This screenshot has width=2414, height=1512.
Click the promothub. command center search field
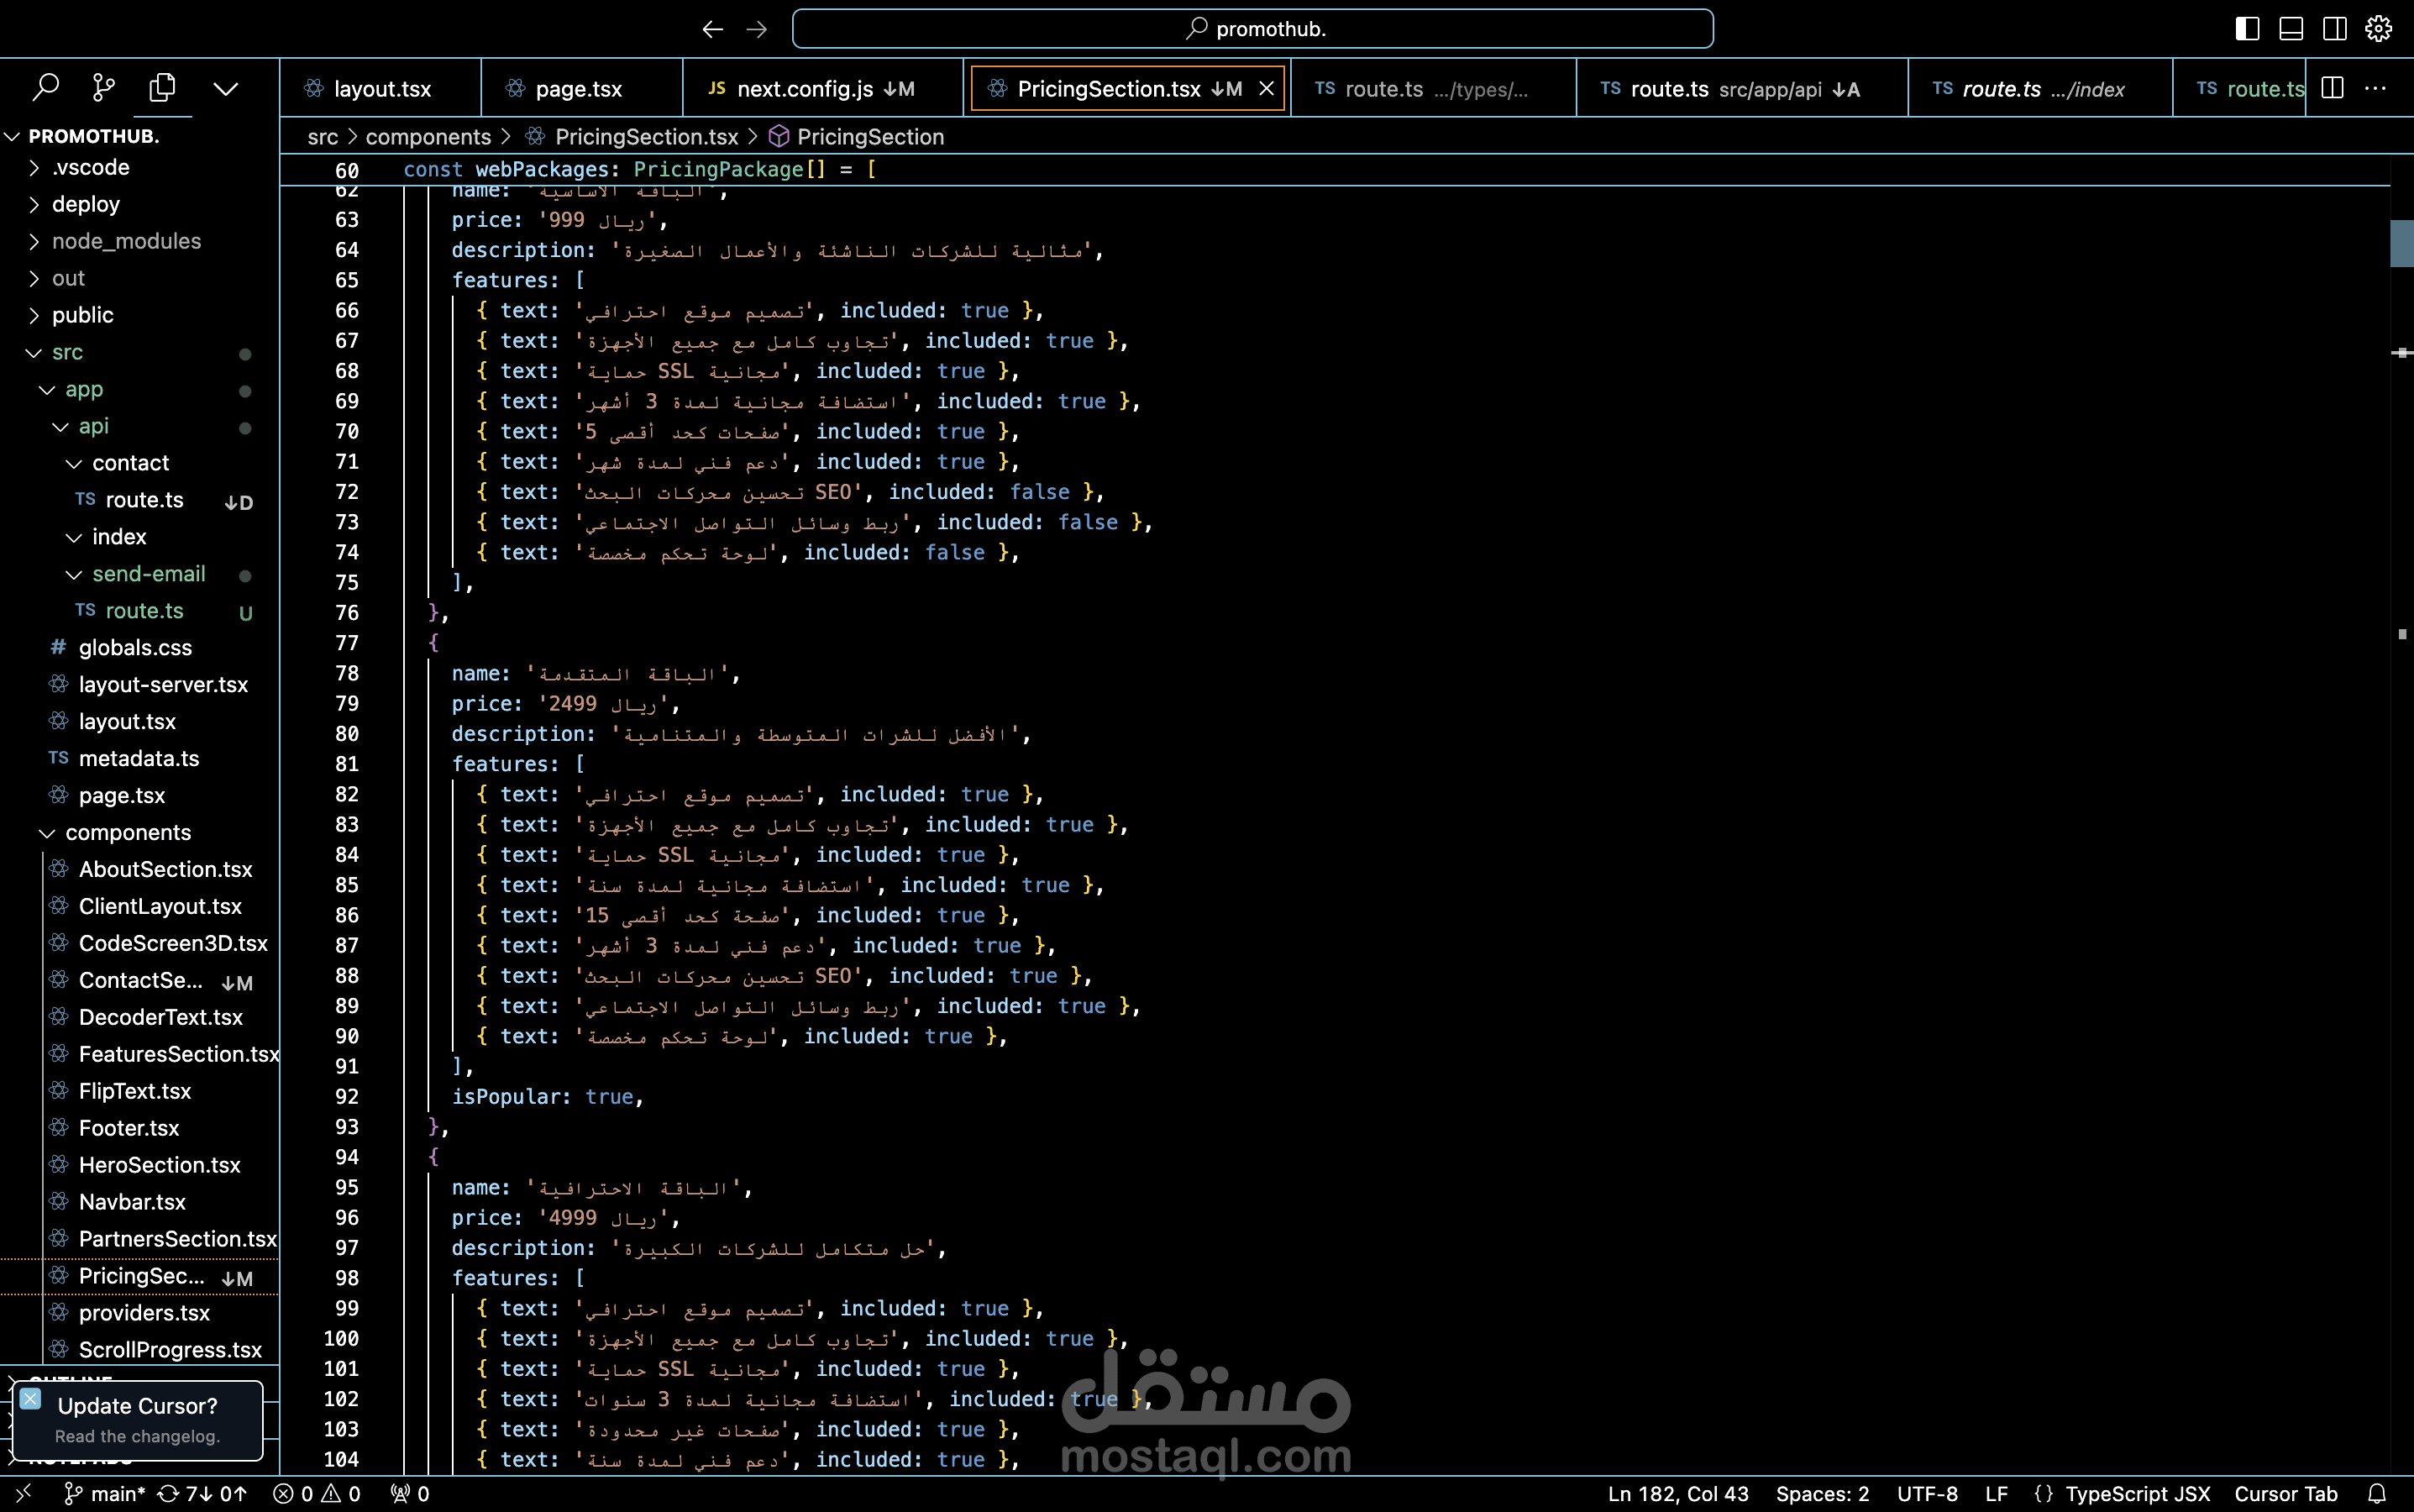pyautogui.click(x=1252, y=29)
